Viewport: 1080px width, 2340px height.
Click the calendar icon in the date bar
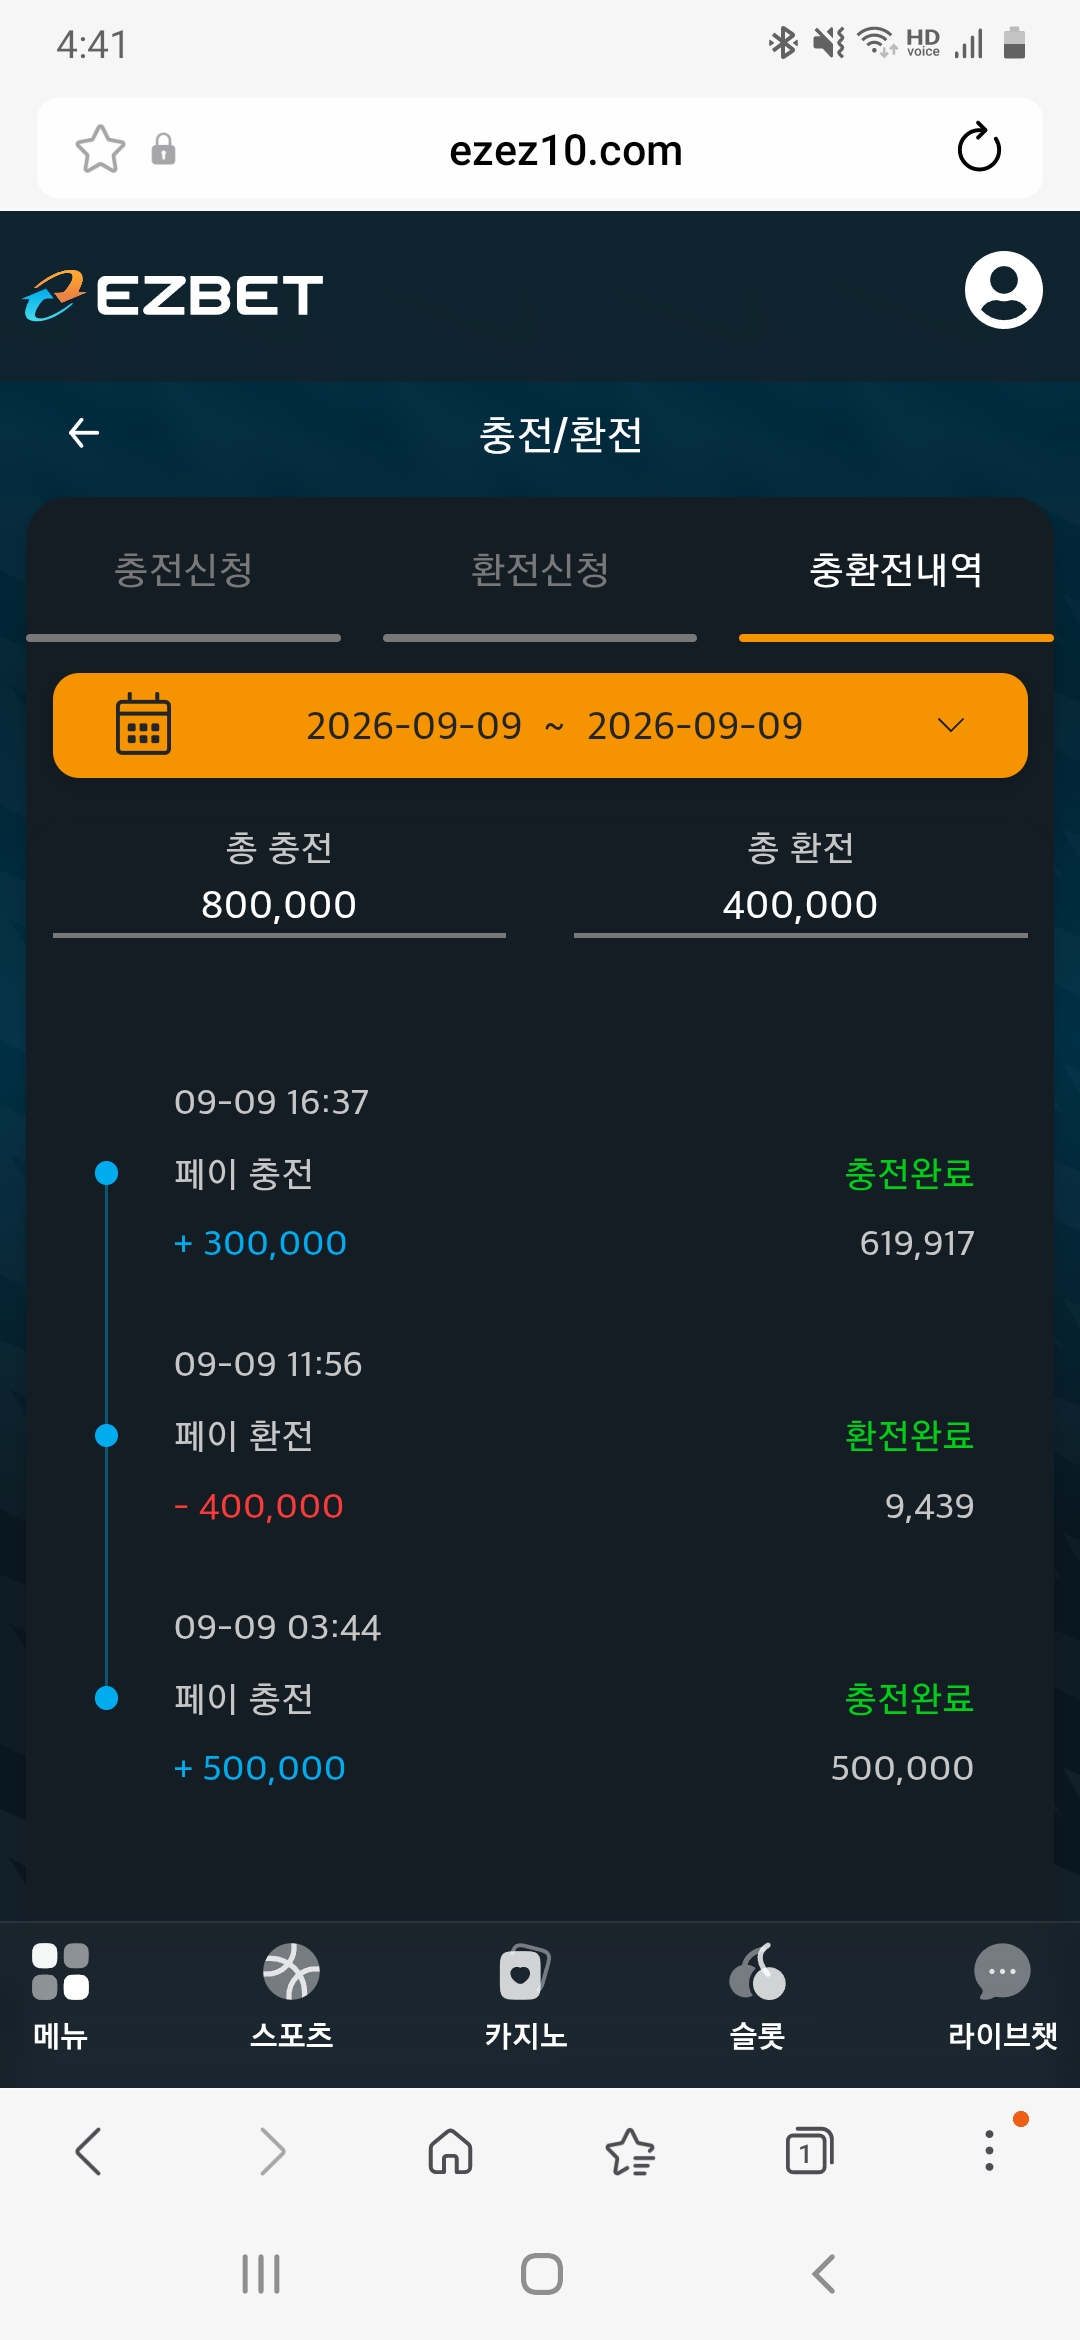pyautogui.click(x=143, y=724)
